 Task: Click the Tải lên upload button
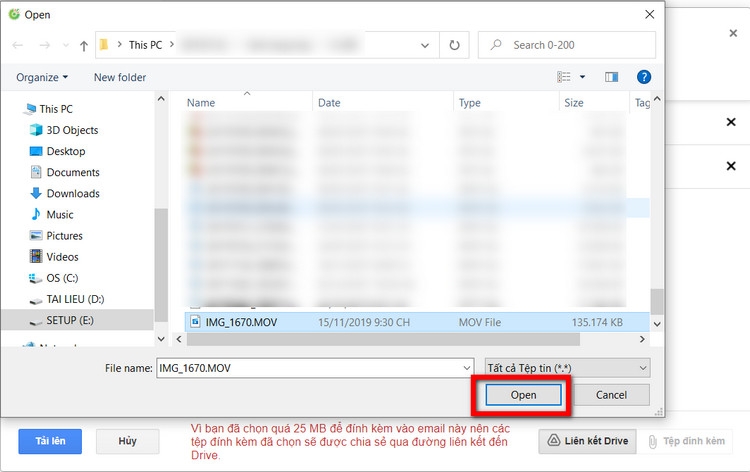[50, 441]
